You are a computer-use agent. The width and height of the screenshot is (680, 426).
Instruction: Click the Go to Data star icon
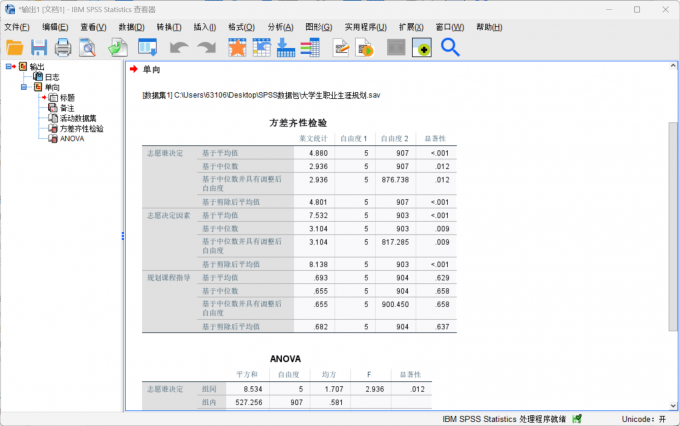tap(237, 47)
